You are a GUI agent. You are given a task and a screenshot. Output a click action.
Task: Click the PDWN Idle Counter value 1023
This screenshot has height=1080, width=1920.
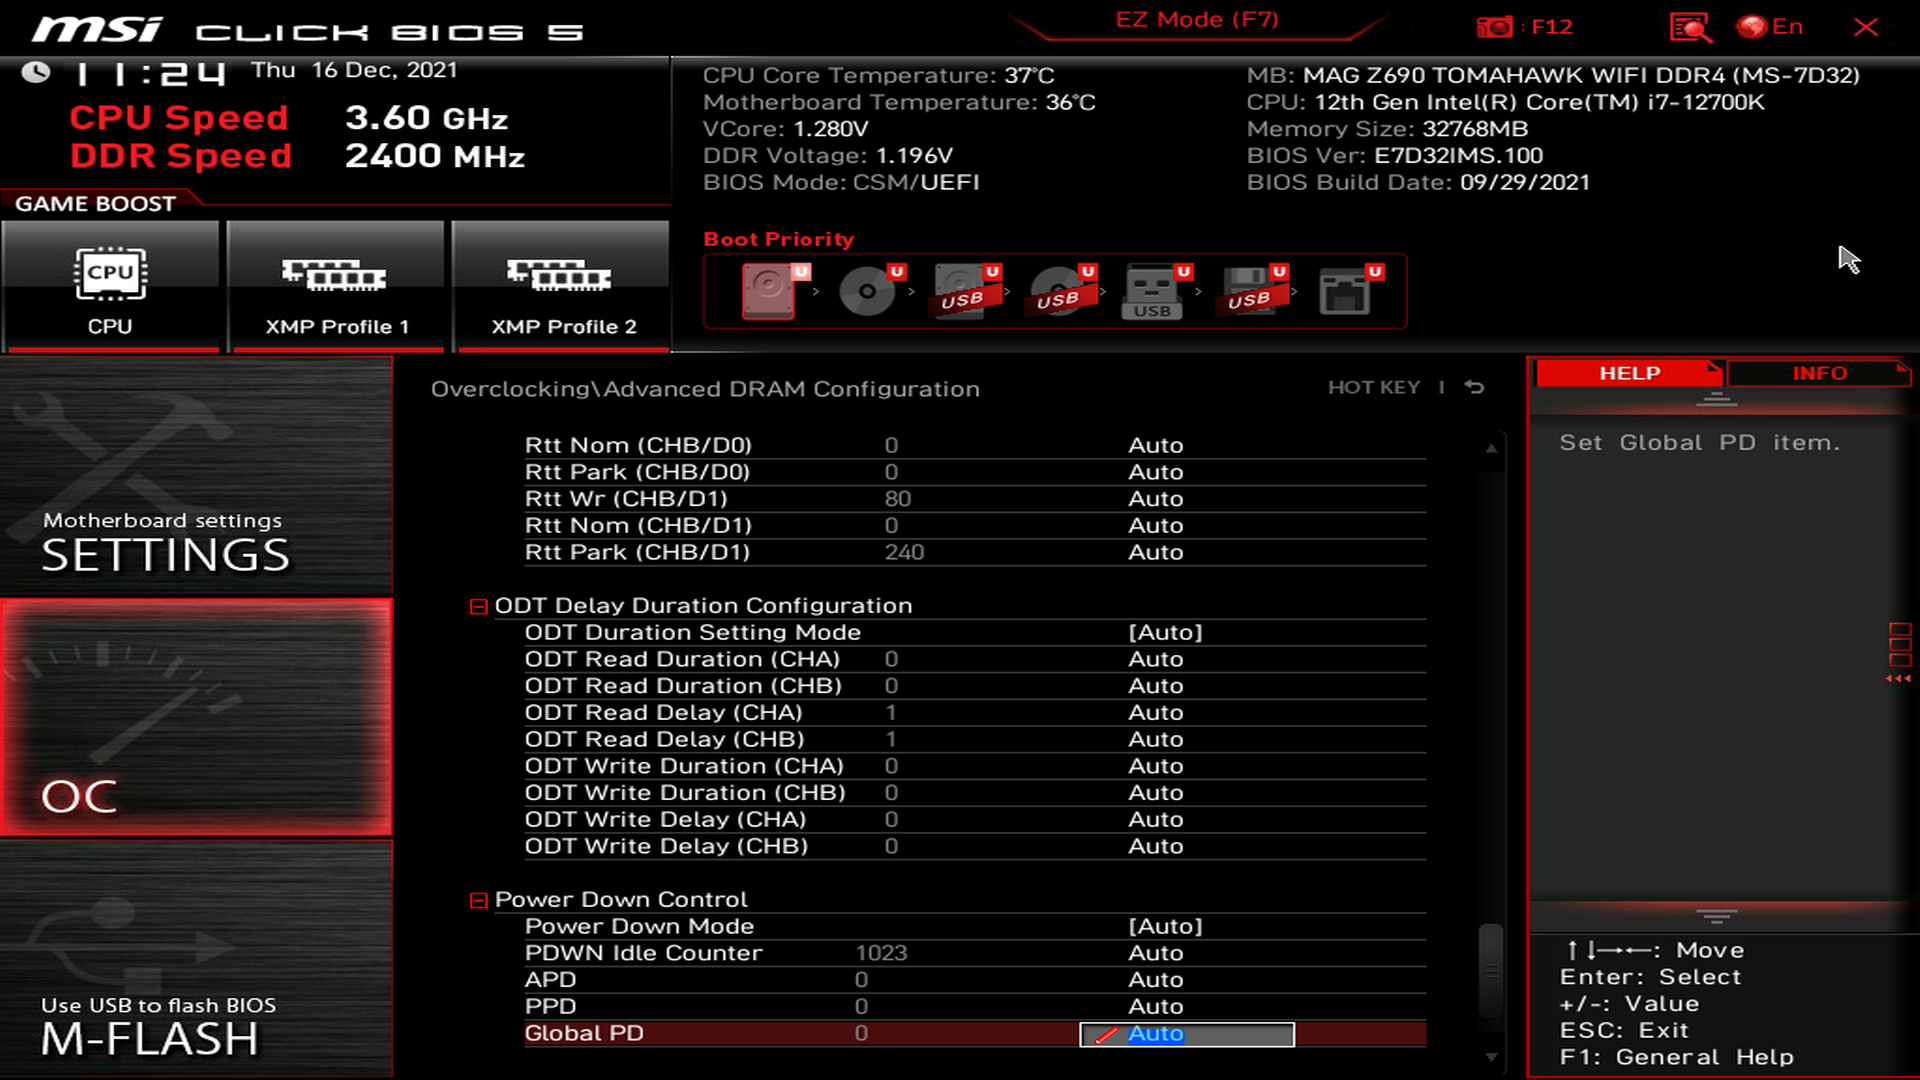[x=881, y=954]
